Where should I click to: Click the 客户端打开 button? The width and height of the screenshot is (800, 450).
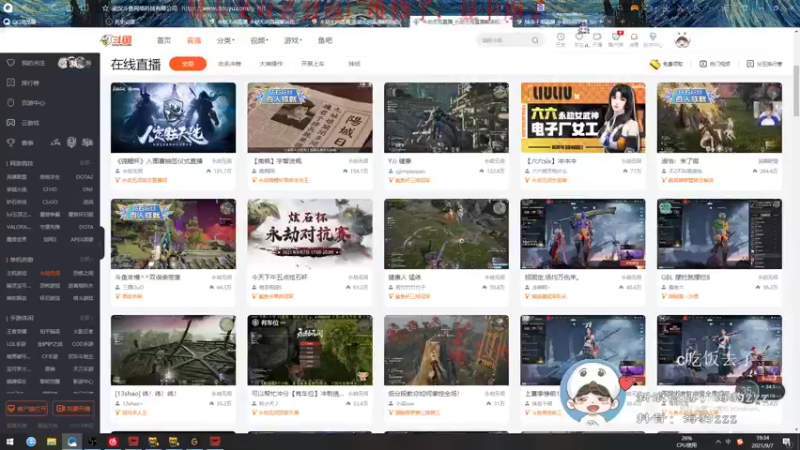pyautogui.click(x=27, y=409)
